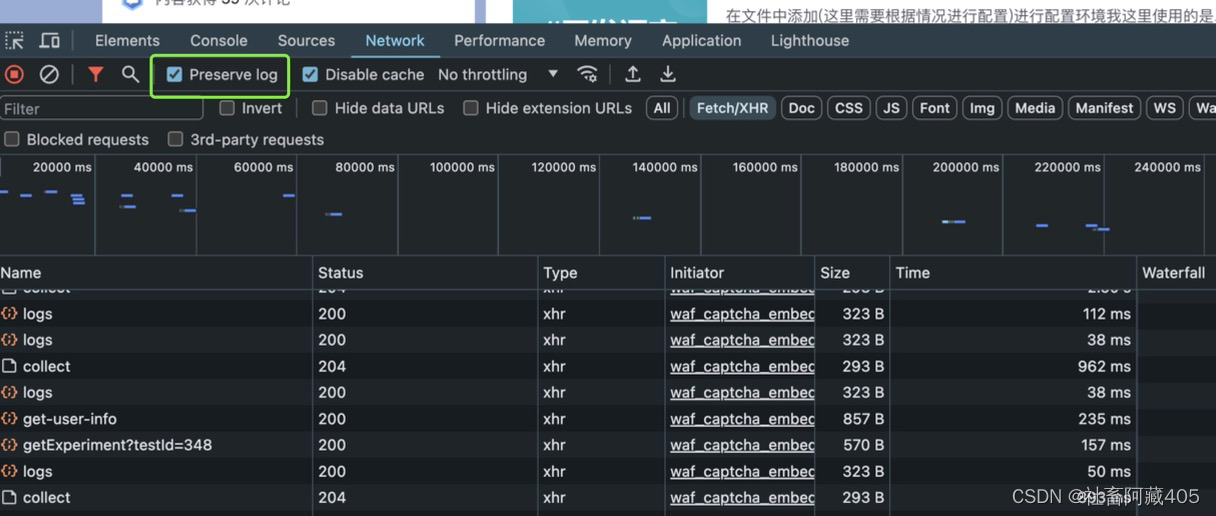Sort by the Size column header
The height and width of the screenshot is (516, 1216).
[852, 272]
